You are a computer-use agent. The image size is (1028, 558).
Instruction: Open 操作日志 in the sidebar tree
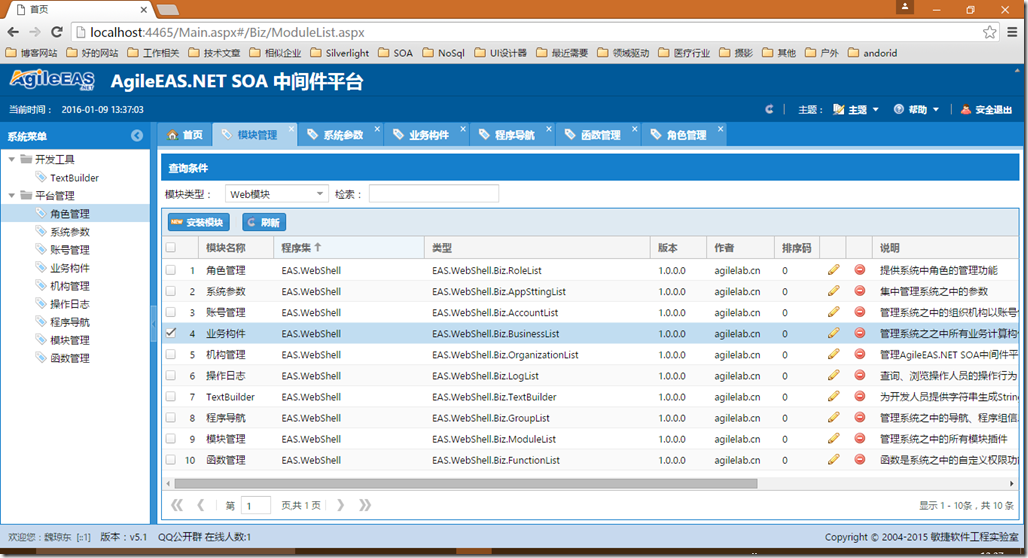(69, 304)
